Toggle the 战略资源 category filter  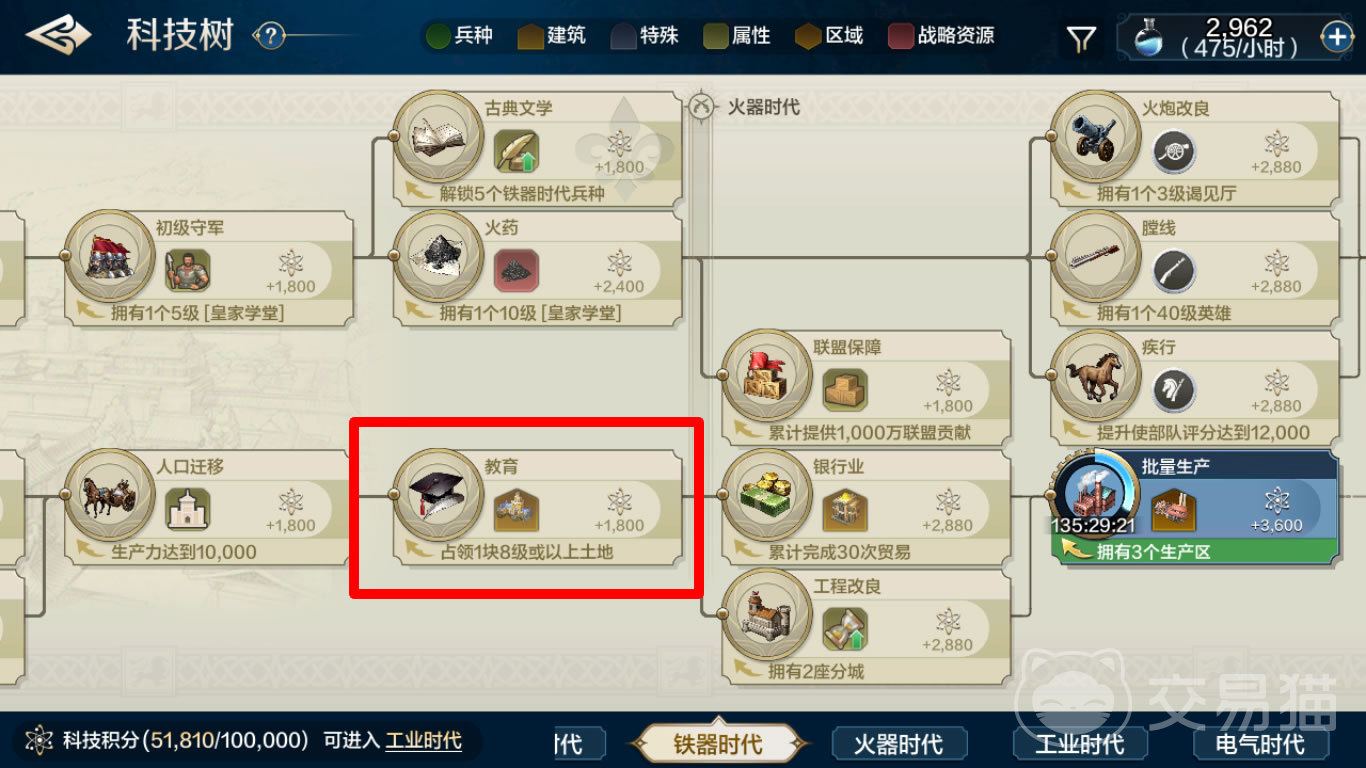click(x=942, y=36)
